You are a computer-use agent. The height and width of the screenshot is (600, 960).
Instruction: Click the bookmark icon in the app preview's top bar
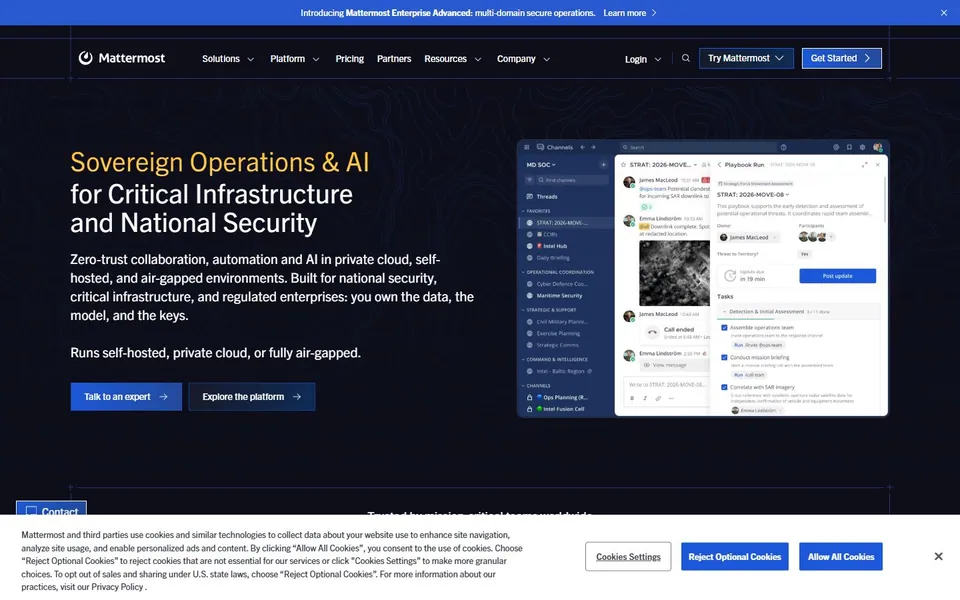tap(849, 148)
